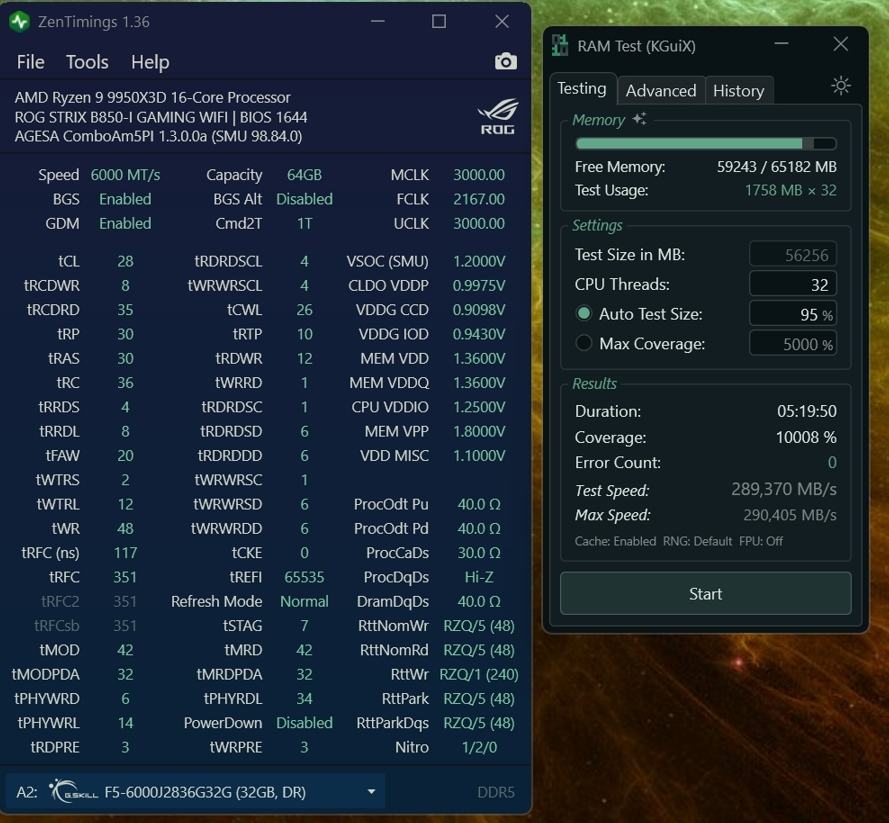Toggle the sun theme icon in RAM Test
The height and width of the screenshot is (823, 889).
(840, 86)
